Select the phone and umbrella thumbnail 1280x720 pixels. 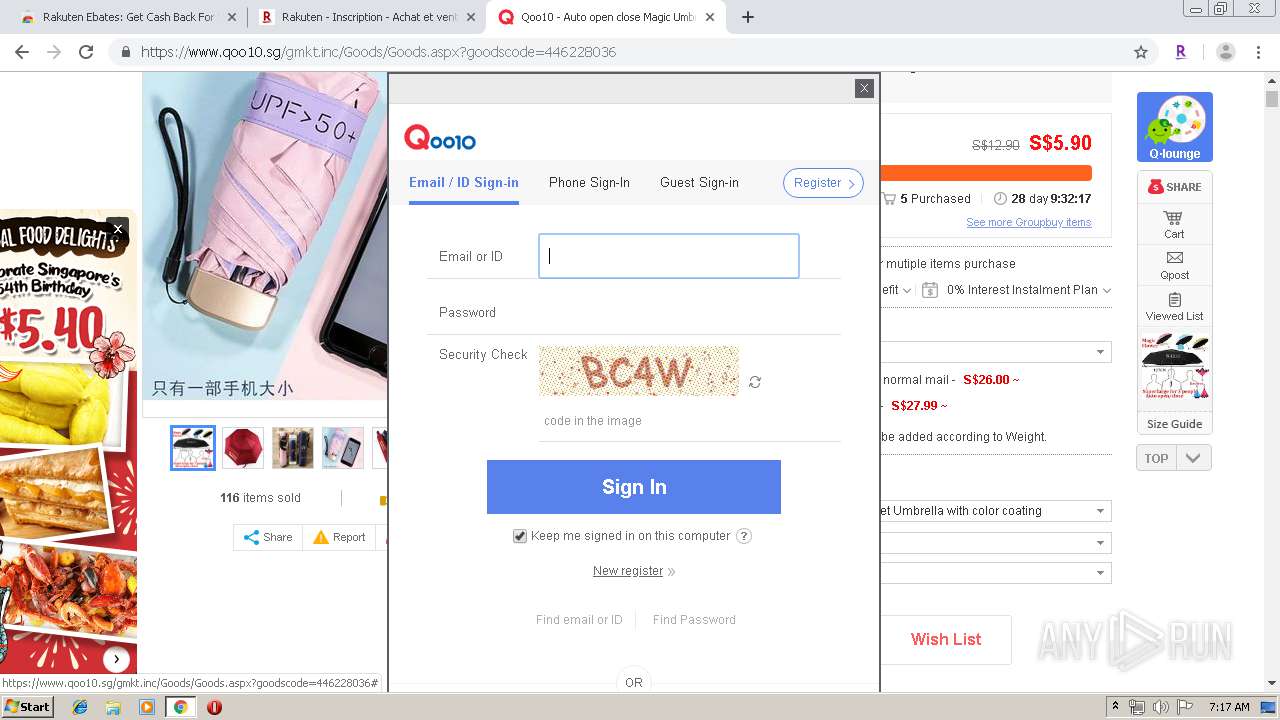(343, 448)
